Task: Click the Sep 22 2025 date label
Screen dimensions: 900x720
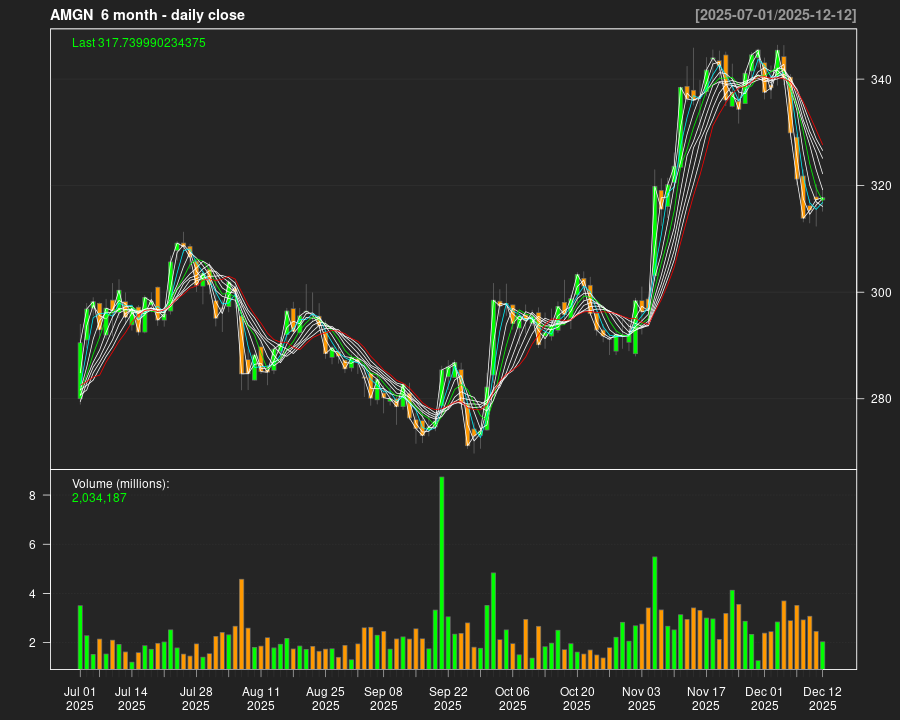Action: (448, 698)
